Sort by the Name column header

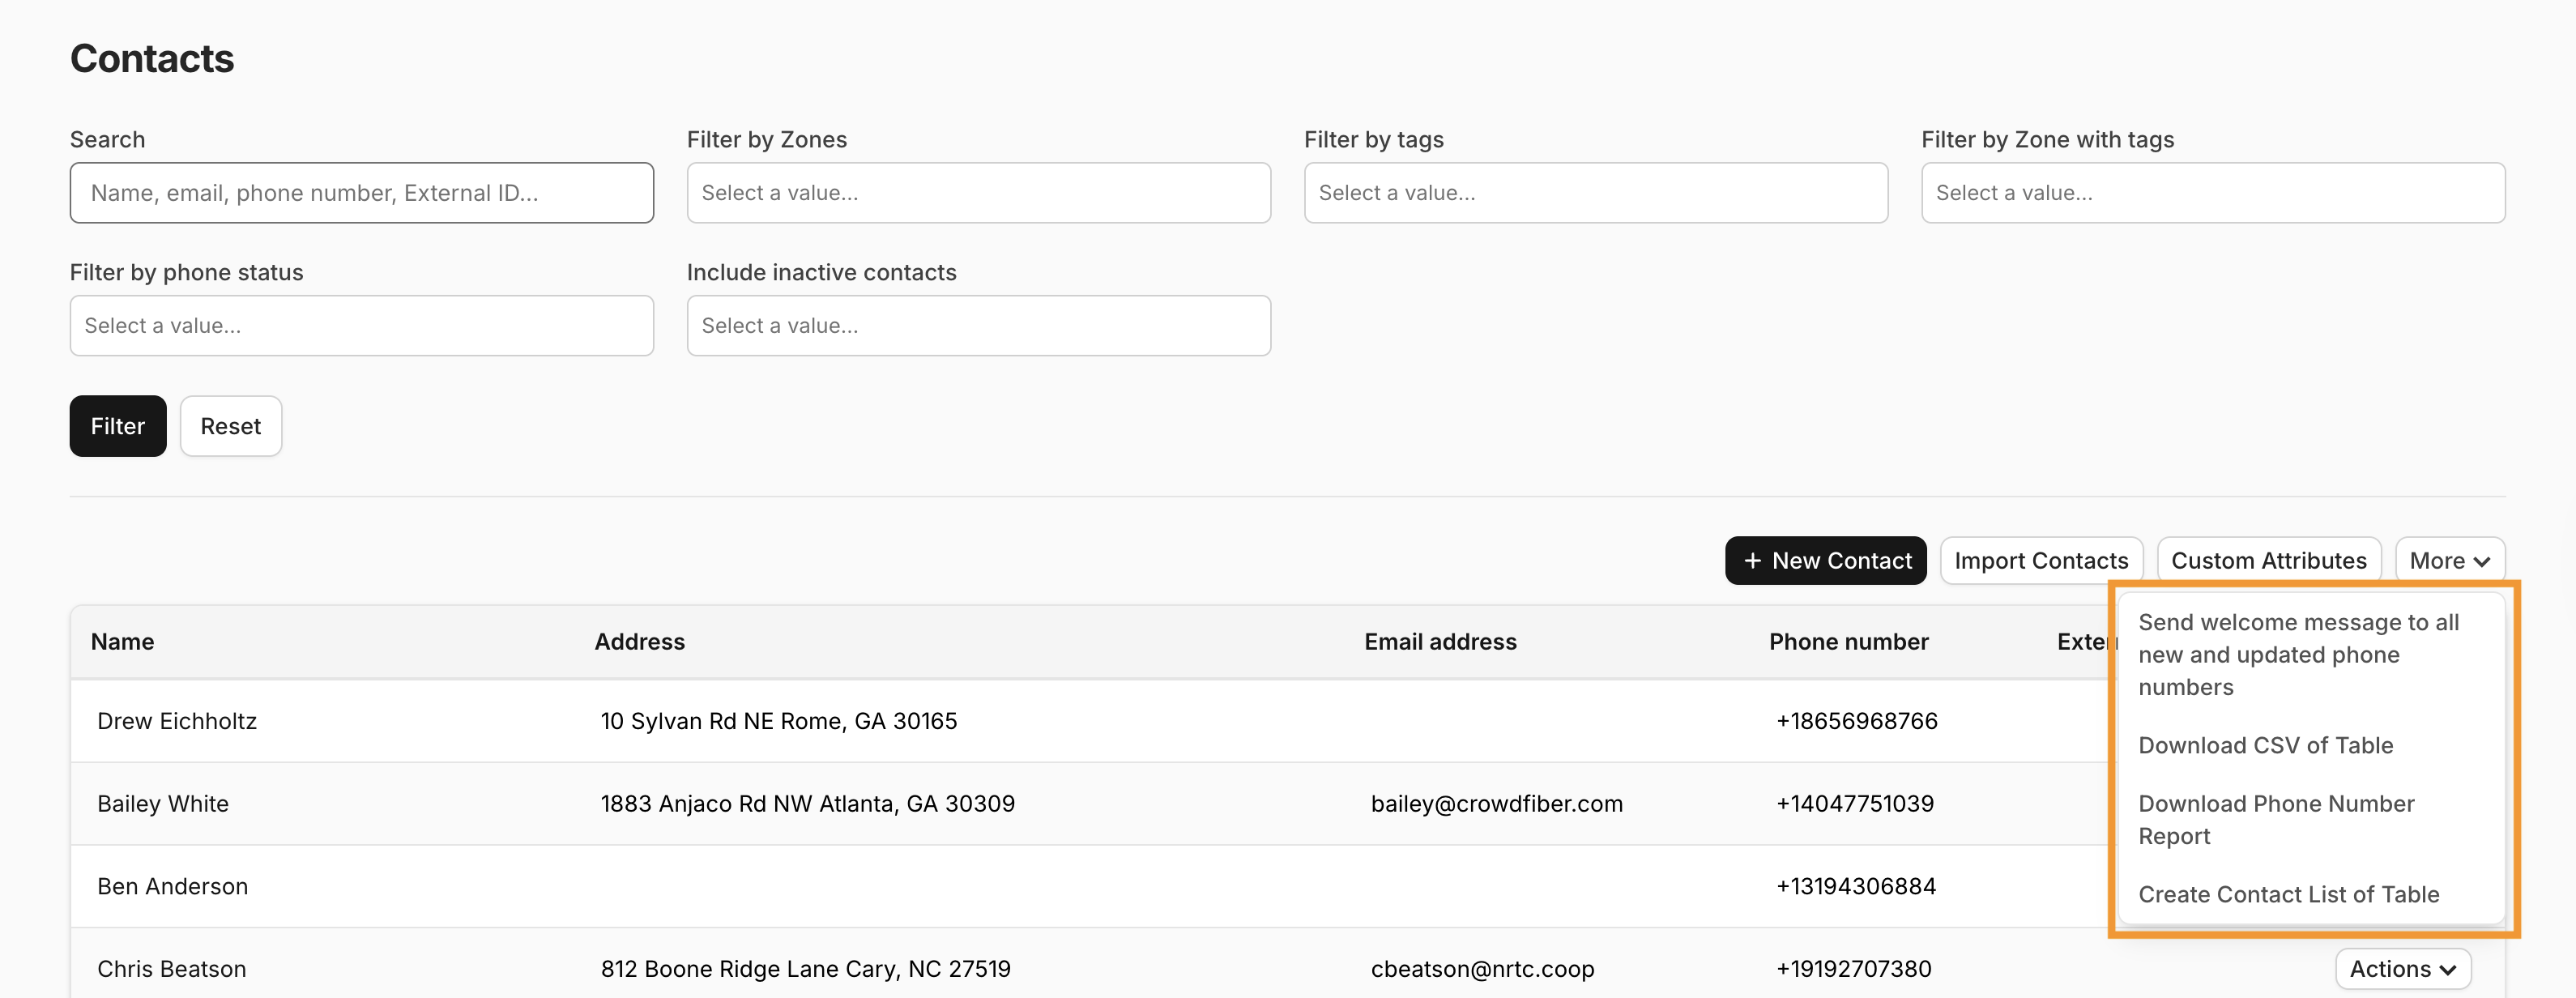pyautogui.click(x=122, y=641)
